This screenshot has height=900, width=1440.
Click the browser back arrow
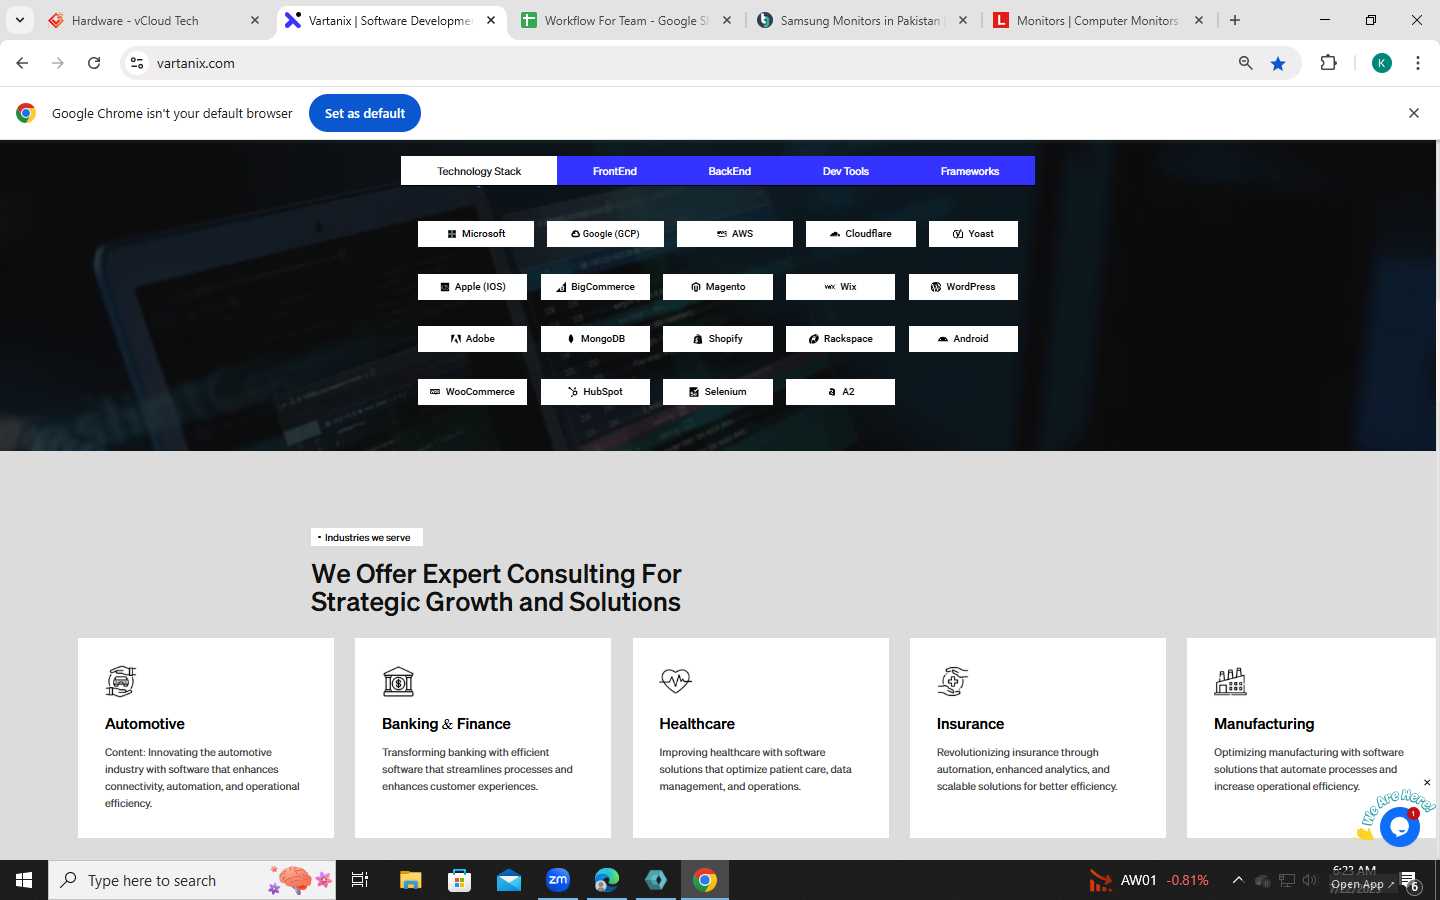22,63
